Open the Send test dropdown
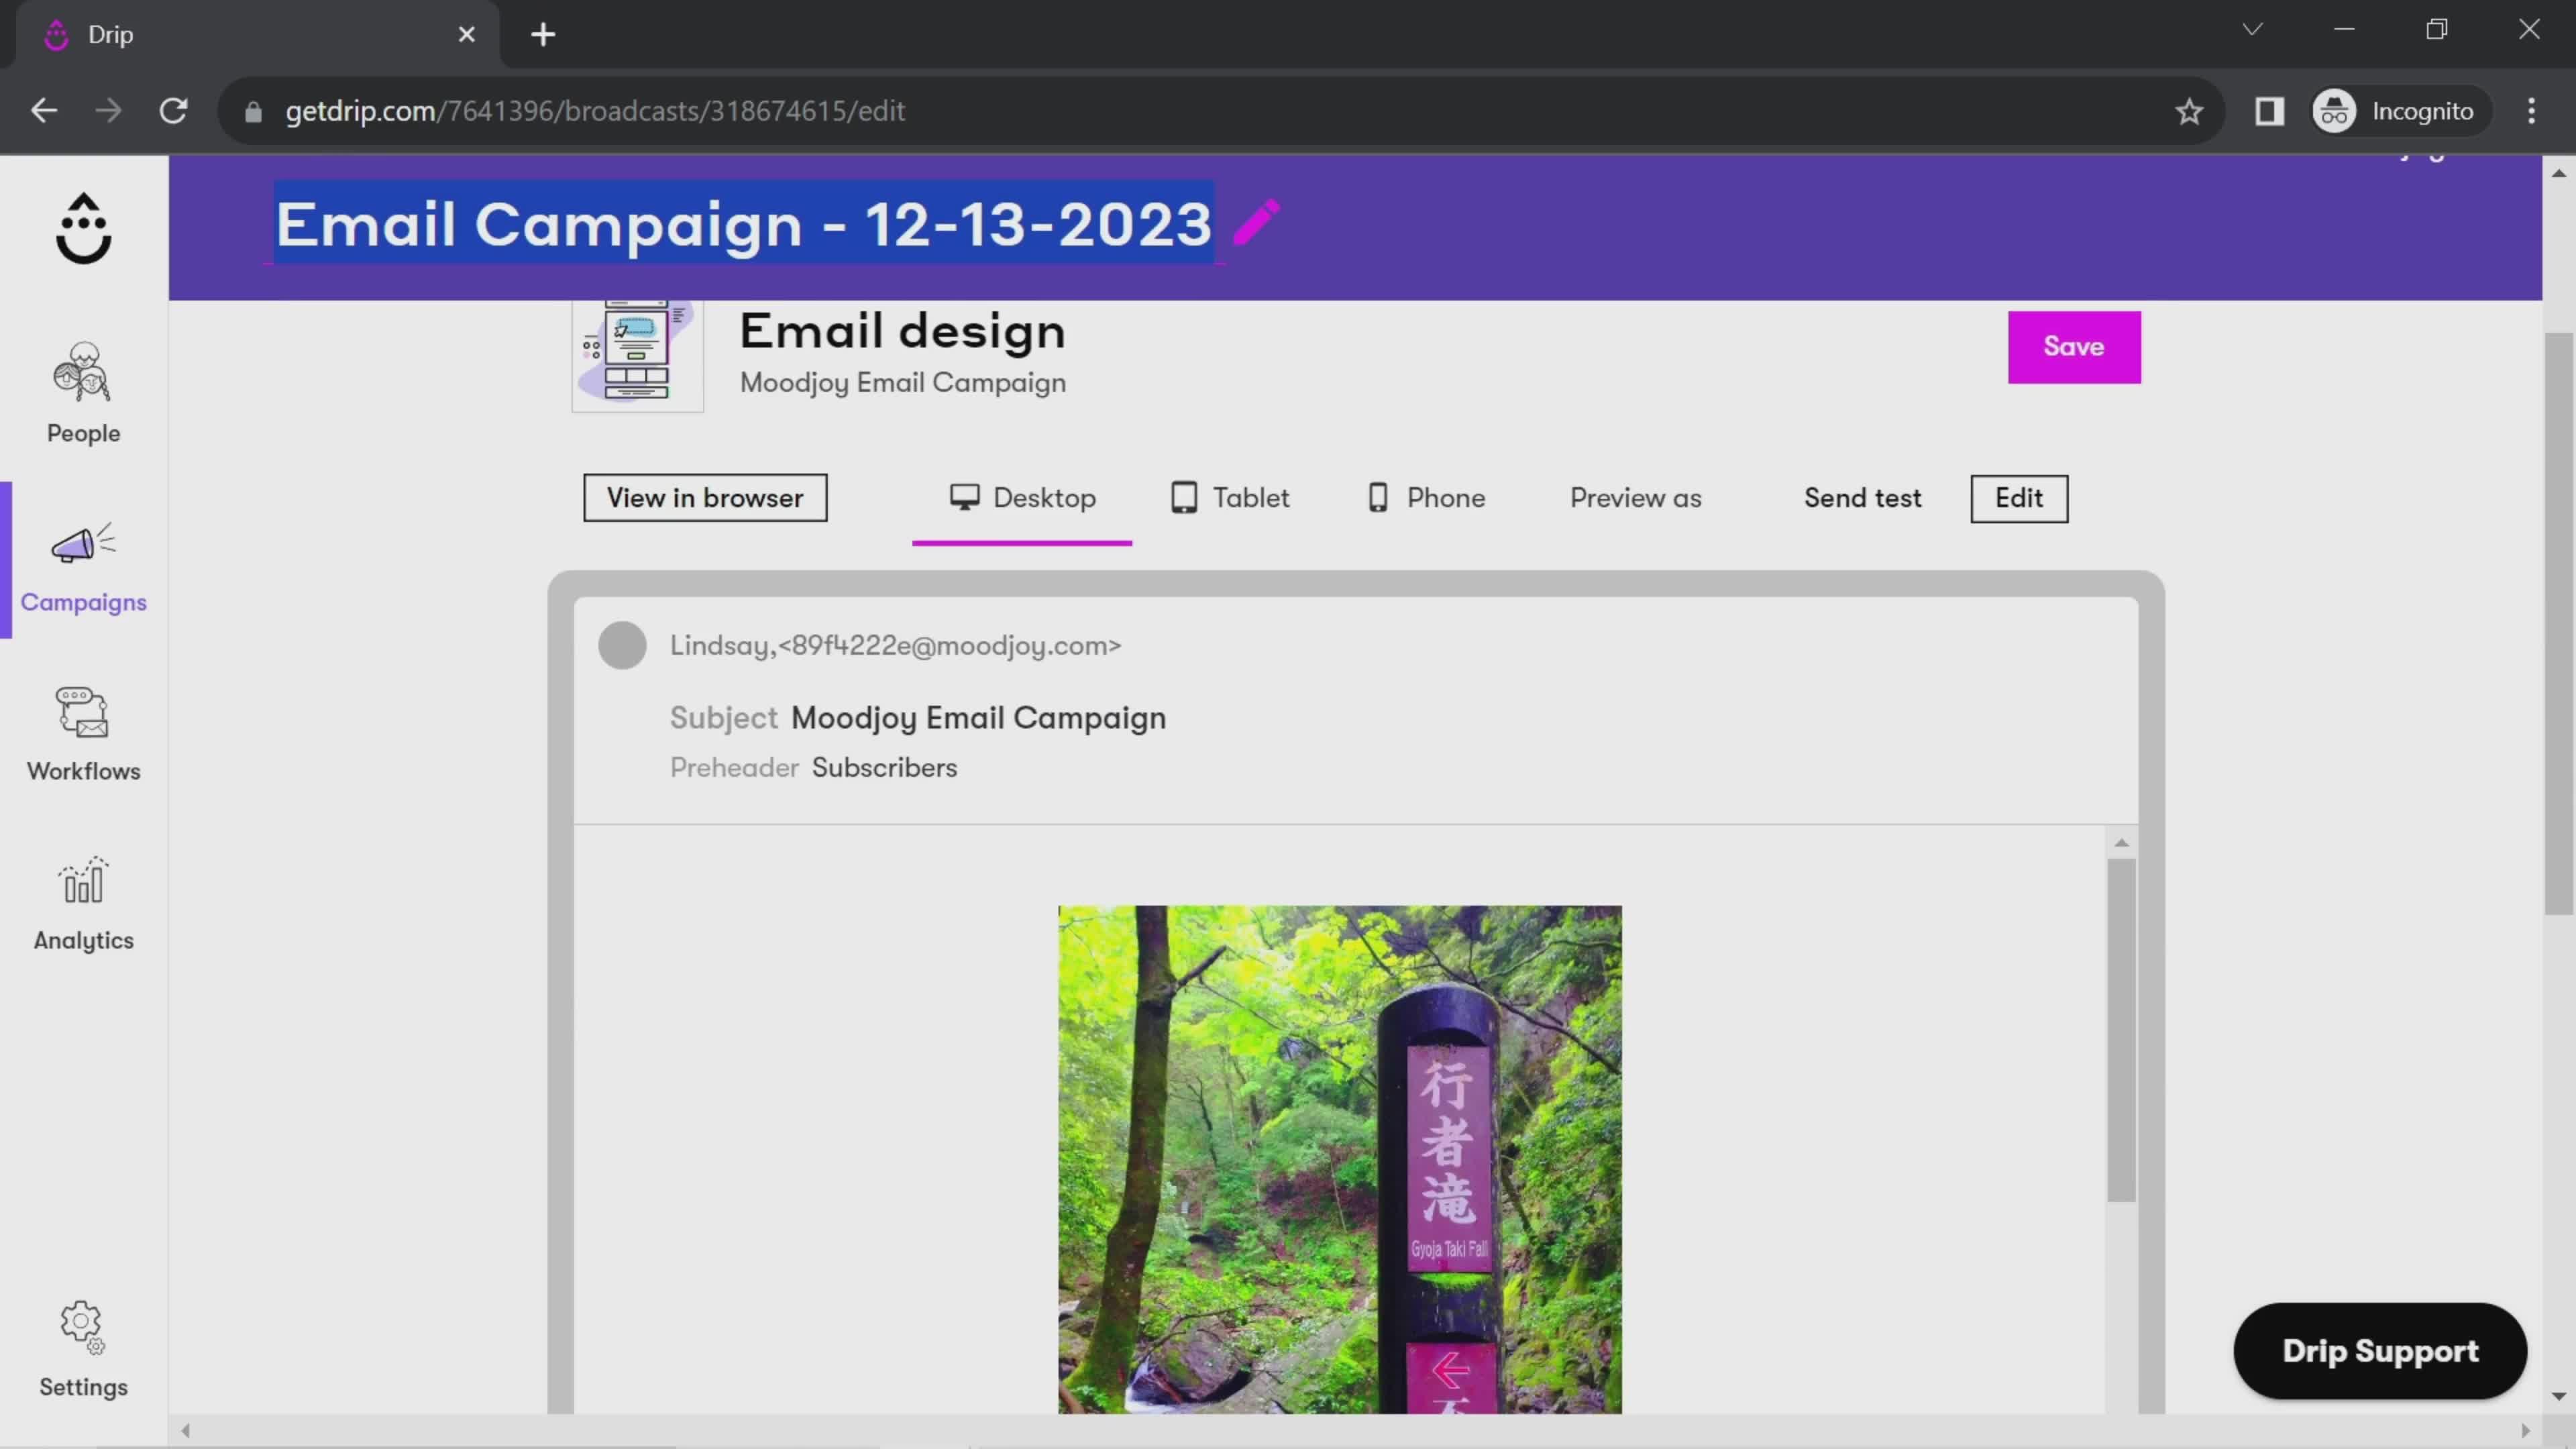2576x1449 pixels. pyautogui.click(x=1863, y=497)
